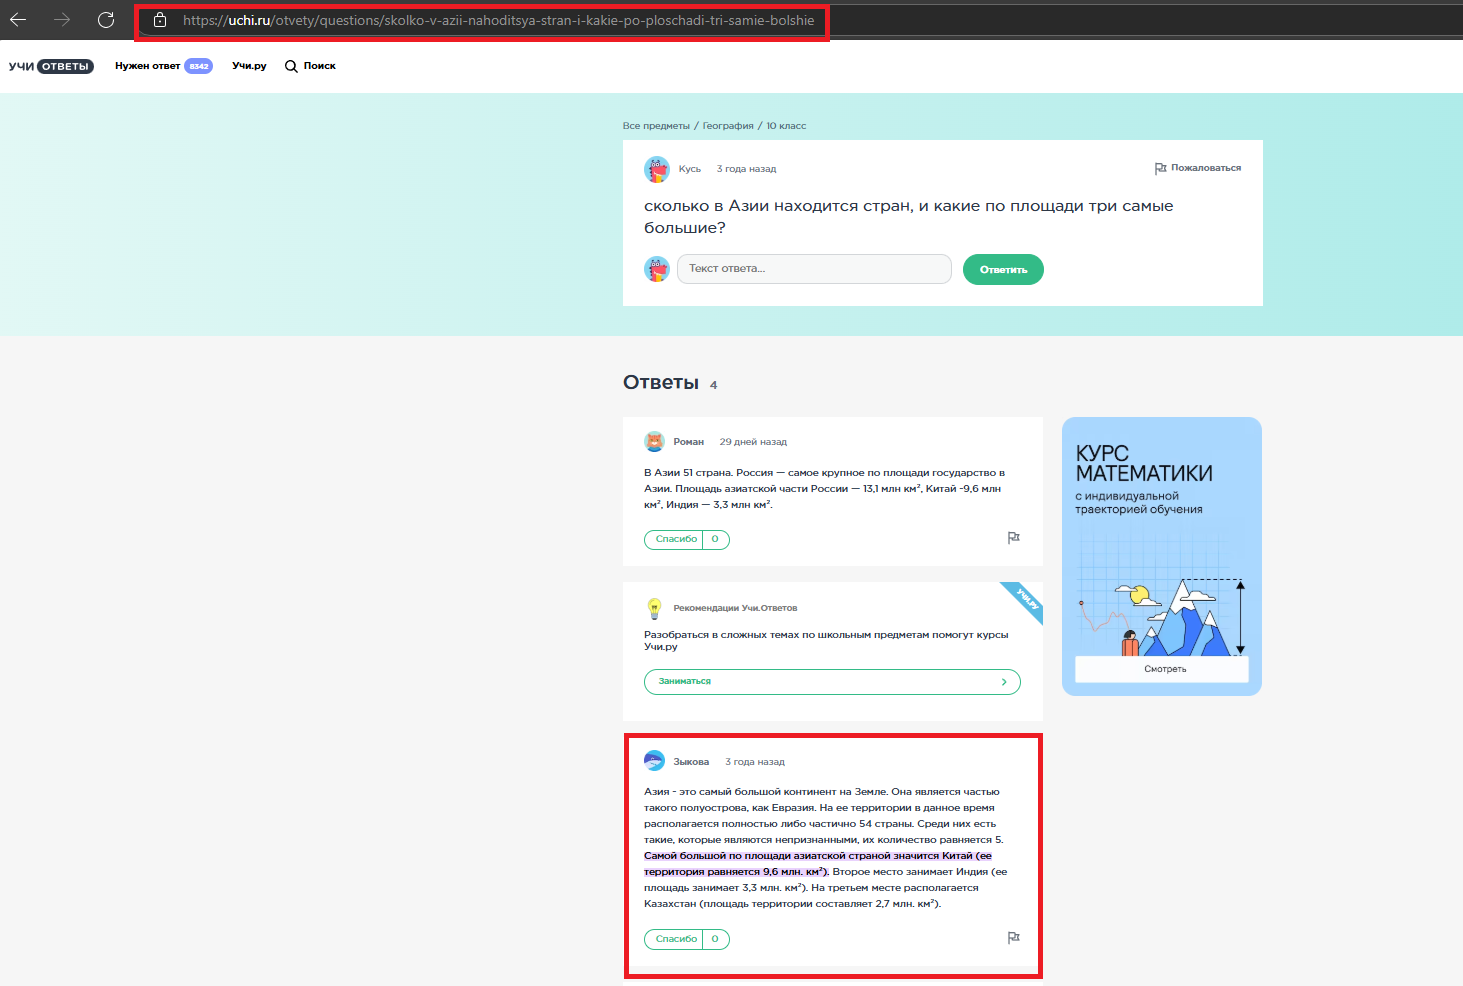This screenshot has height=986, width=1463.
Task: Click the site lock icon in address bar
Action: point(160,20)
